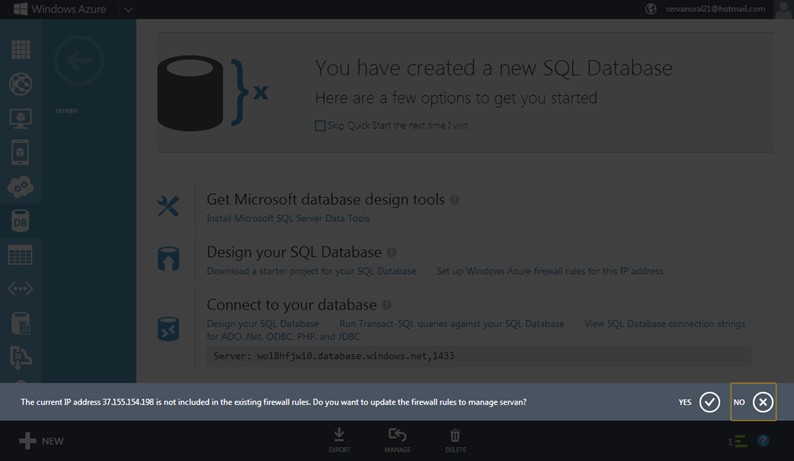Viewport: 794px width, 461px height.
Task: Open Storage table icon in sidebar
Action: click(x=20, y=255)
